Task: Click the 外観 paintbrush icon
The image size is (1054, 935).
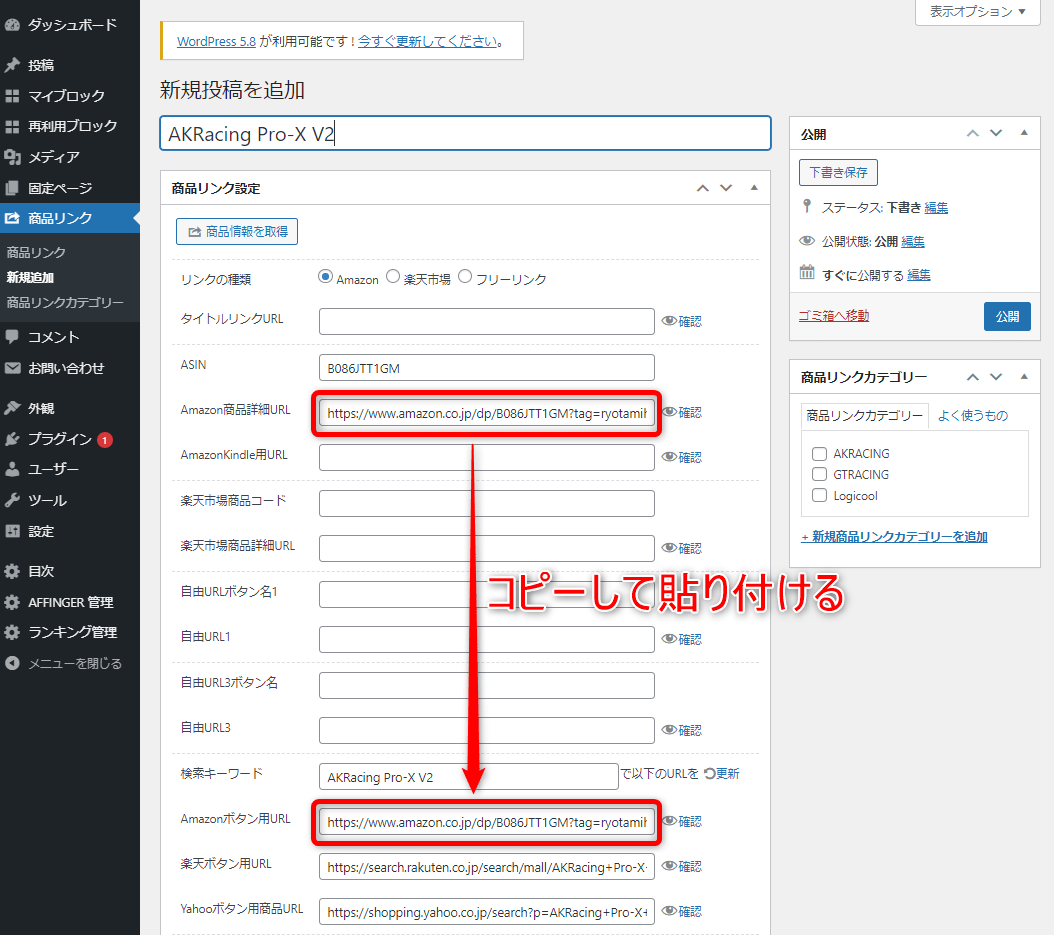Action: (x=12, y=408)
